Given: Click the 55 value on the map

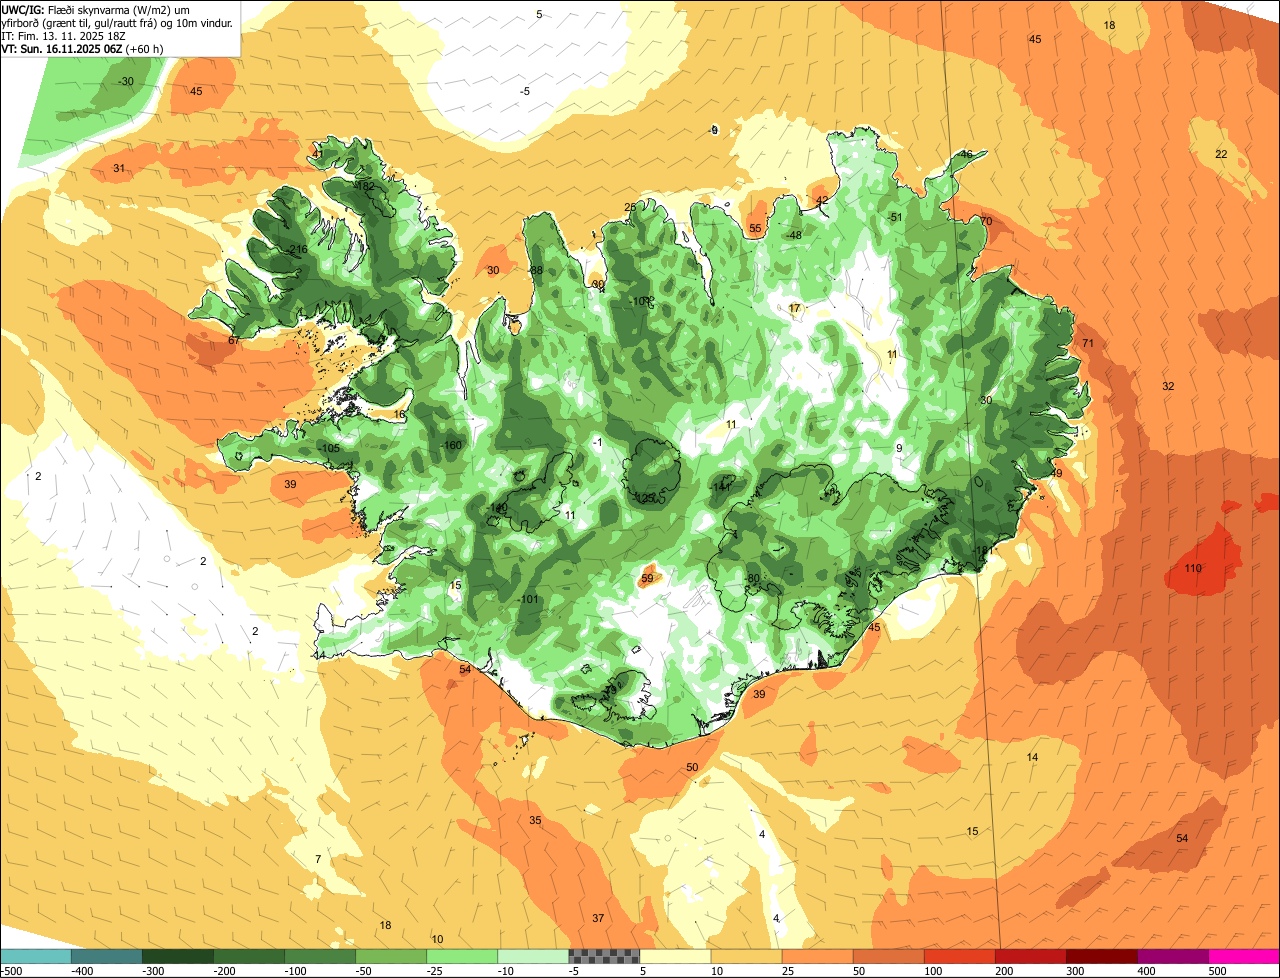Looking at the screenshot, I should [755, 229].
